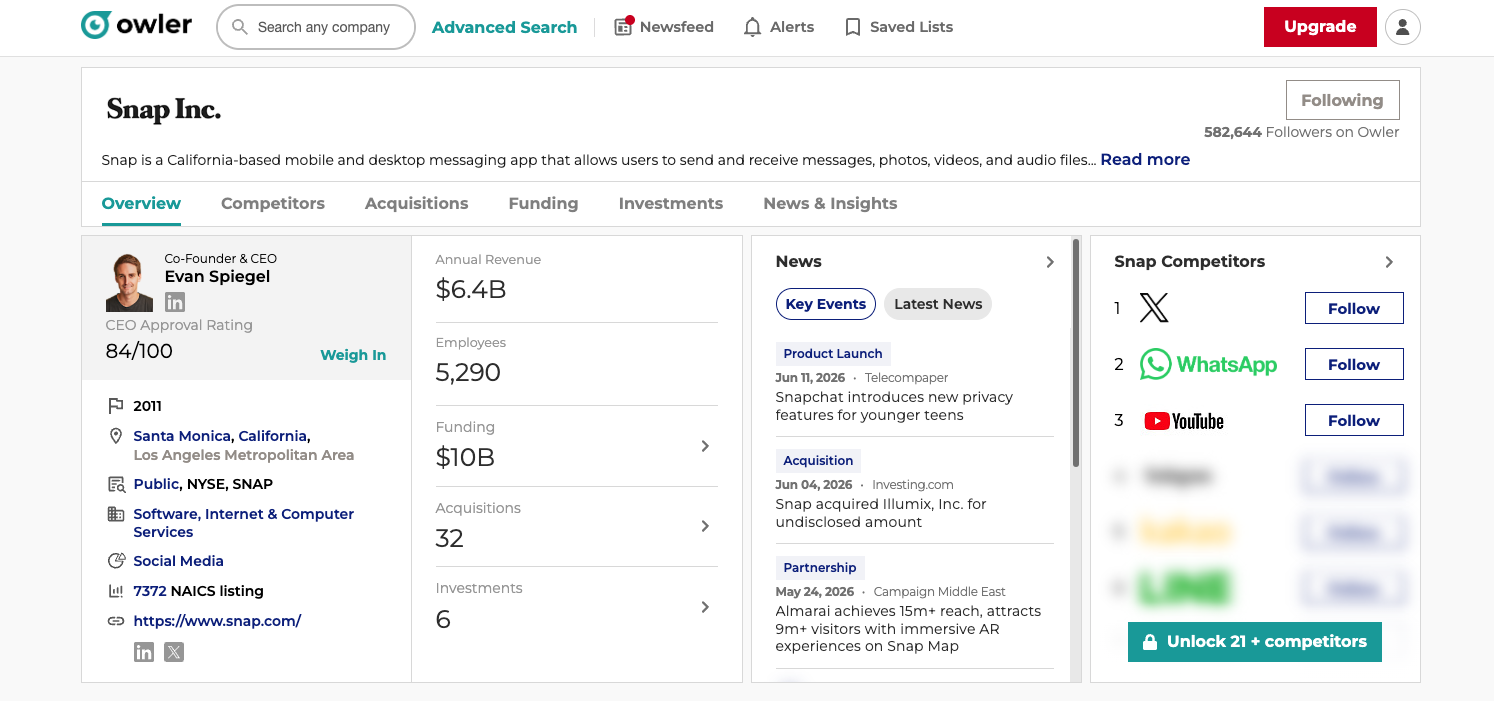This screenshot has height=701, width=1494.
Task: Click the YouTube competitor logo
Action: (1184, 421)
